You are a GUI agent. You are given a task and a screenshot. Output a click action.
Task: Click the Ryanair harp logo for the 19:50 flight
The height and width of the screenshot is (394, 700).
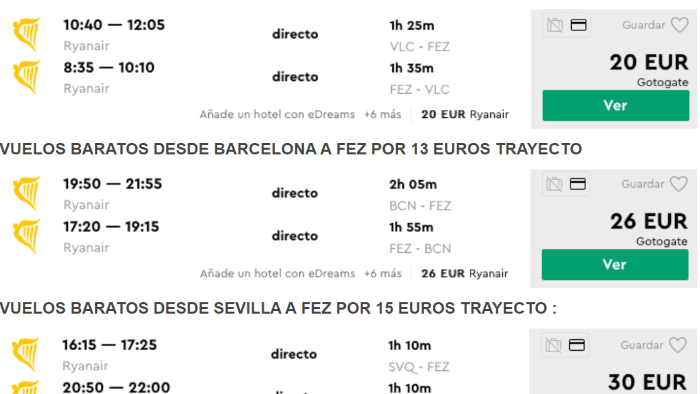[27, 193]
